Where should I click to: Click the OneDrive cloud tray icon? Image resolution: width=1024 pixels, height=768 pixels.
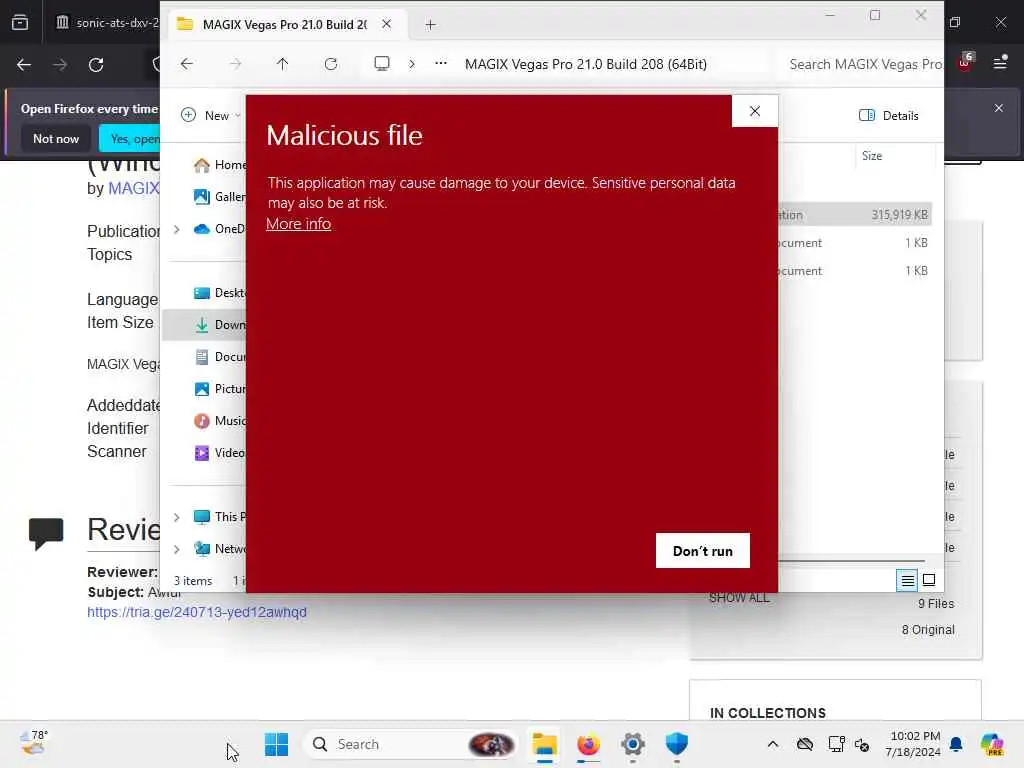pyautogui.click(x=805, y=744)
